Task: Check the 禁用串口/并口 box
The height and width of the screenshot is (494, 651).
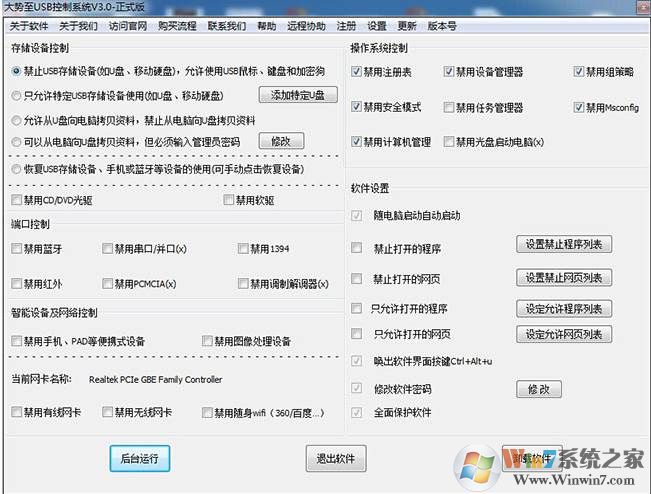Action: tap(107, 249)
